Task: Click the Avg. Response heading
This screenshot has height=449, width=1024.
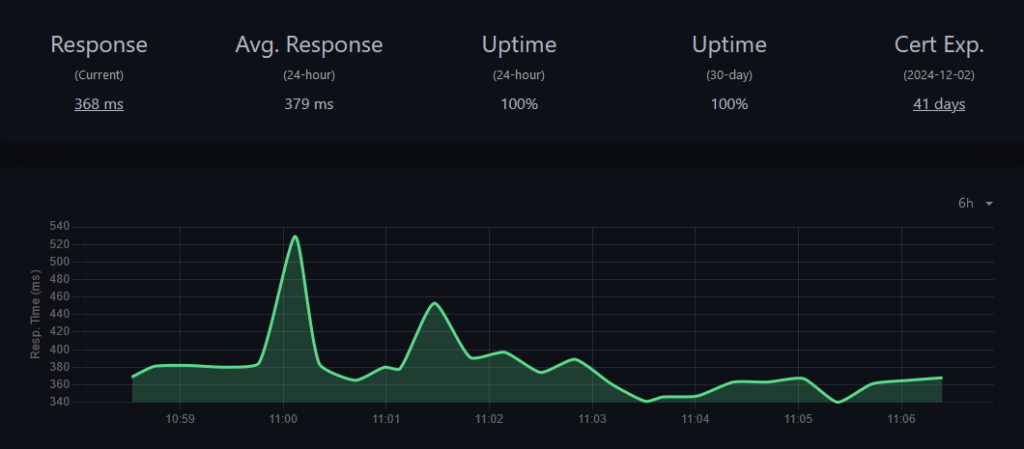Action: point(309,45)
